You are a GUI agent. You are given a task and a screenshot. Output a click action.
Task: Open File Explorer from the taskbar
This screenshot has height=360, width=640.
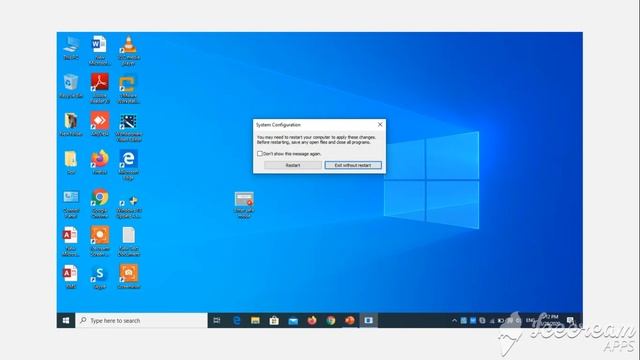(x=255, y=320)
